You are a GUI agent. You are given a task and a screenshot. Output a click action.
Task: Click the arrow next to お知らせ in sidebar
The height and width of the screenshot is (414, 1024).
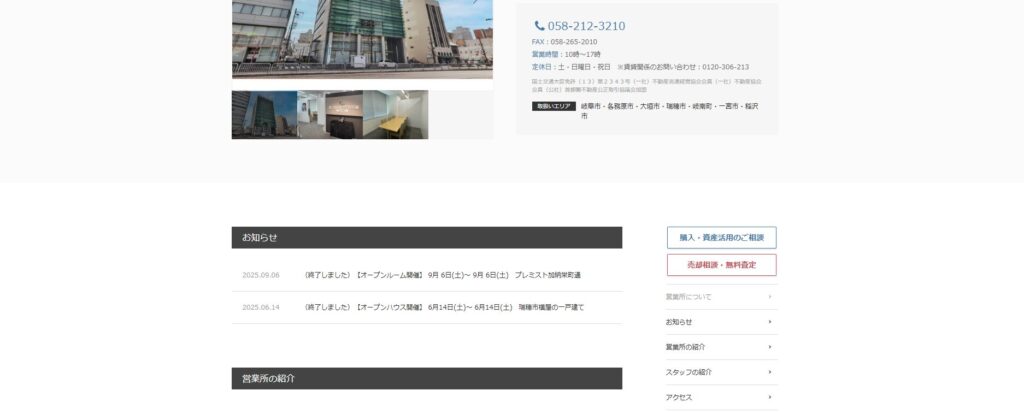click(x=770, y=322)
